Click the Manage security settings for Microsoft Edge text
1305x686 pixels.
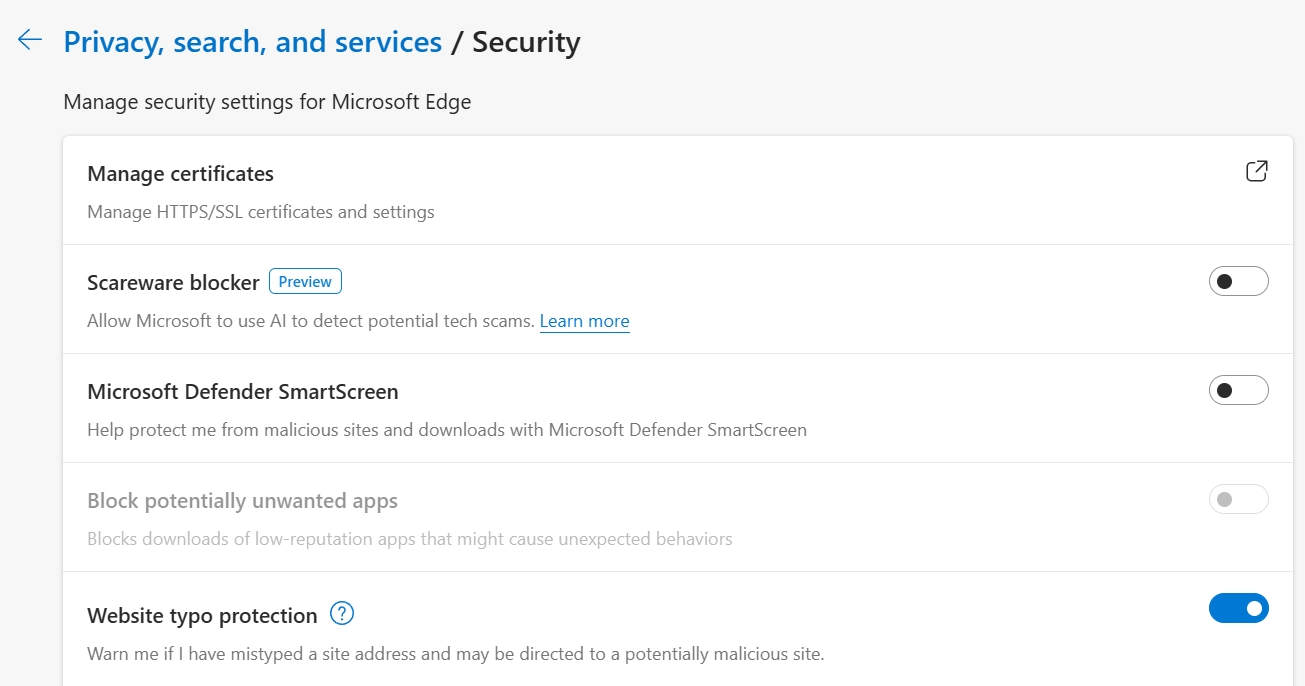(266, 102)
